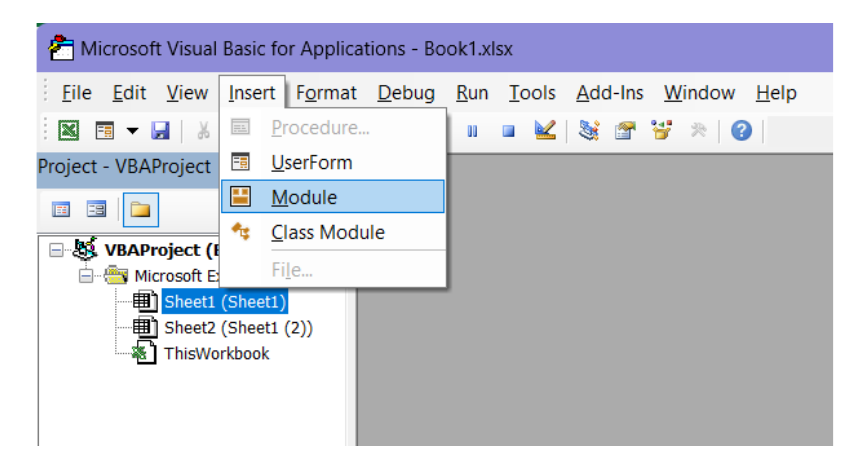This screenshot has height=473, width=863.
Task: Open the Add-Ins menu
Action: [610, 93]
